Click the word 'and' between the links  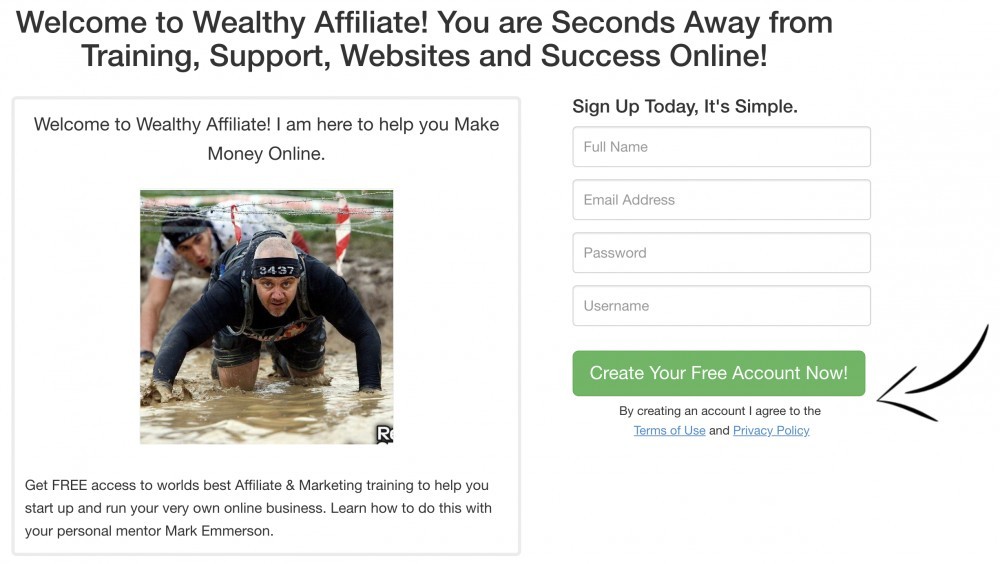(719, 431)
